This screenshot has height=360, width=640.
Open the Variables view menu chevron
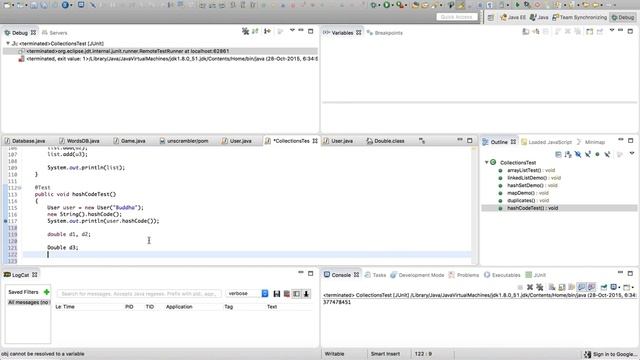611,31
